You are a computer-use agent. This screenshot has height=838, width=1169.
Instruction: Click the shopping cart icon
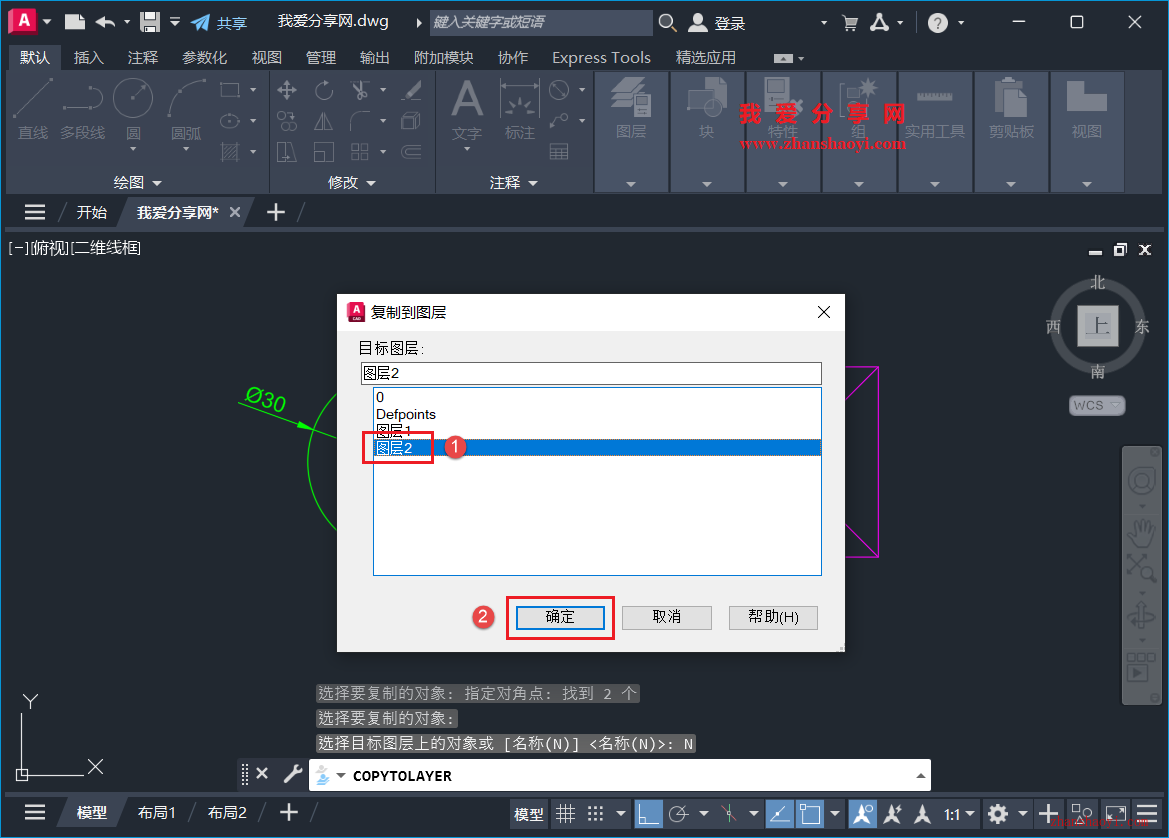tap(850, 23)
